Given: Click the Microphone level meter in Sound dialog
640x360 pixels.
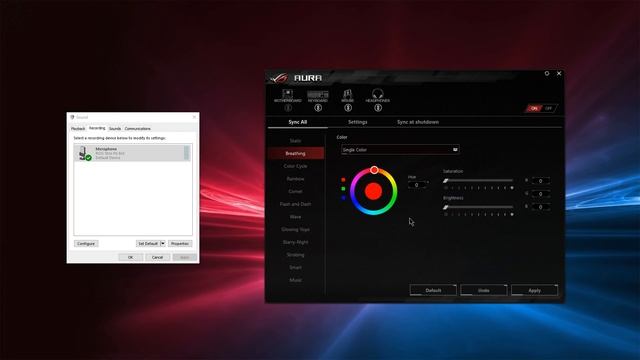Looking at the screenshot, I should tap(187, 153).
